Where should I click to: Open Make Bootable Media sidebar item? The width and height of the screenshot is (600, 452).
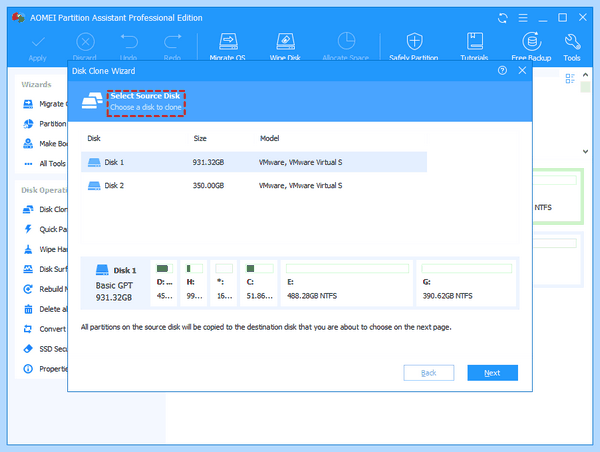coord(45,144)
